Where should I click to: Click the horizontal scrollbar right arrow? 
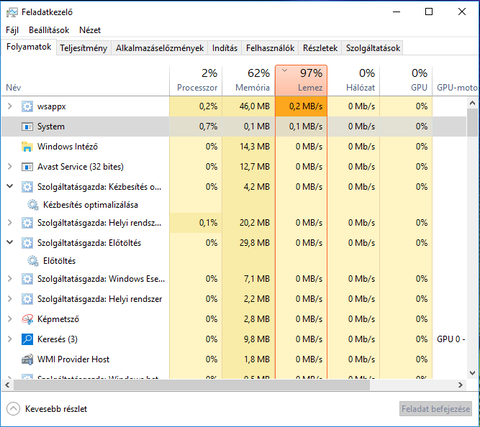point(460,385)
